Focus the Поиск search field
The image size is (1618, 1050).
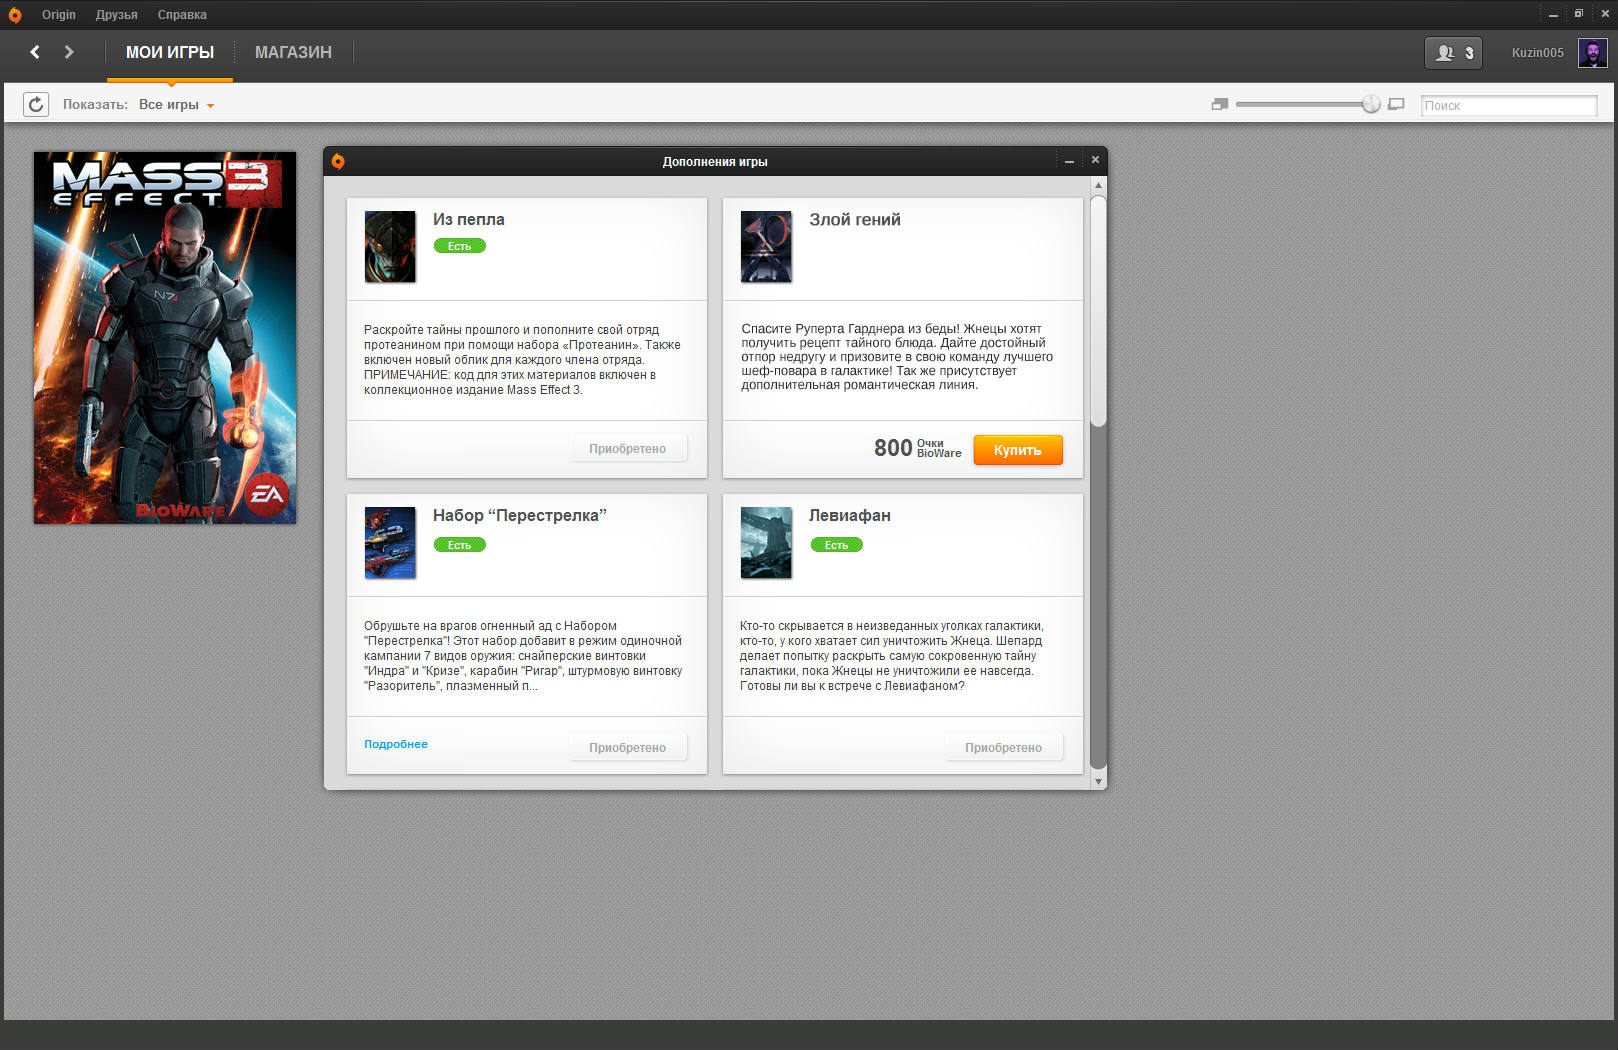click(x=1509, y=105)
